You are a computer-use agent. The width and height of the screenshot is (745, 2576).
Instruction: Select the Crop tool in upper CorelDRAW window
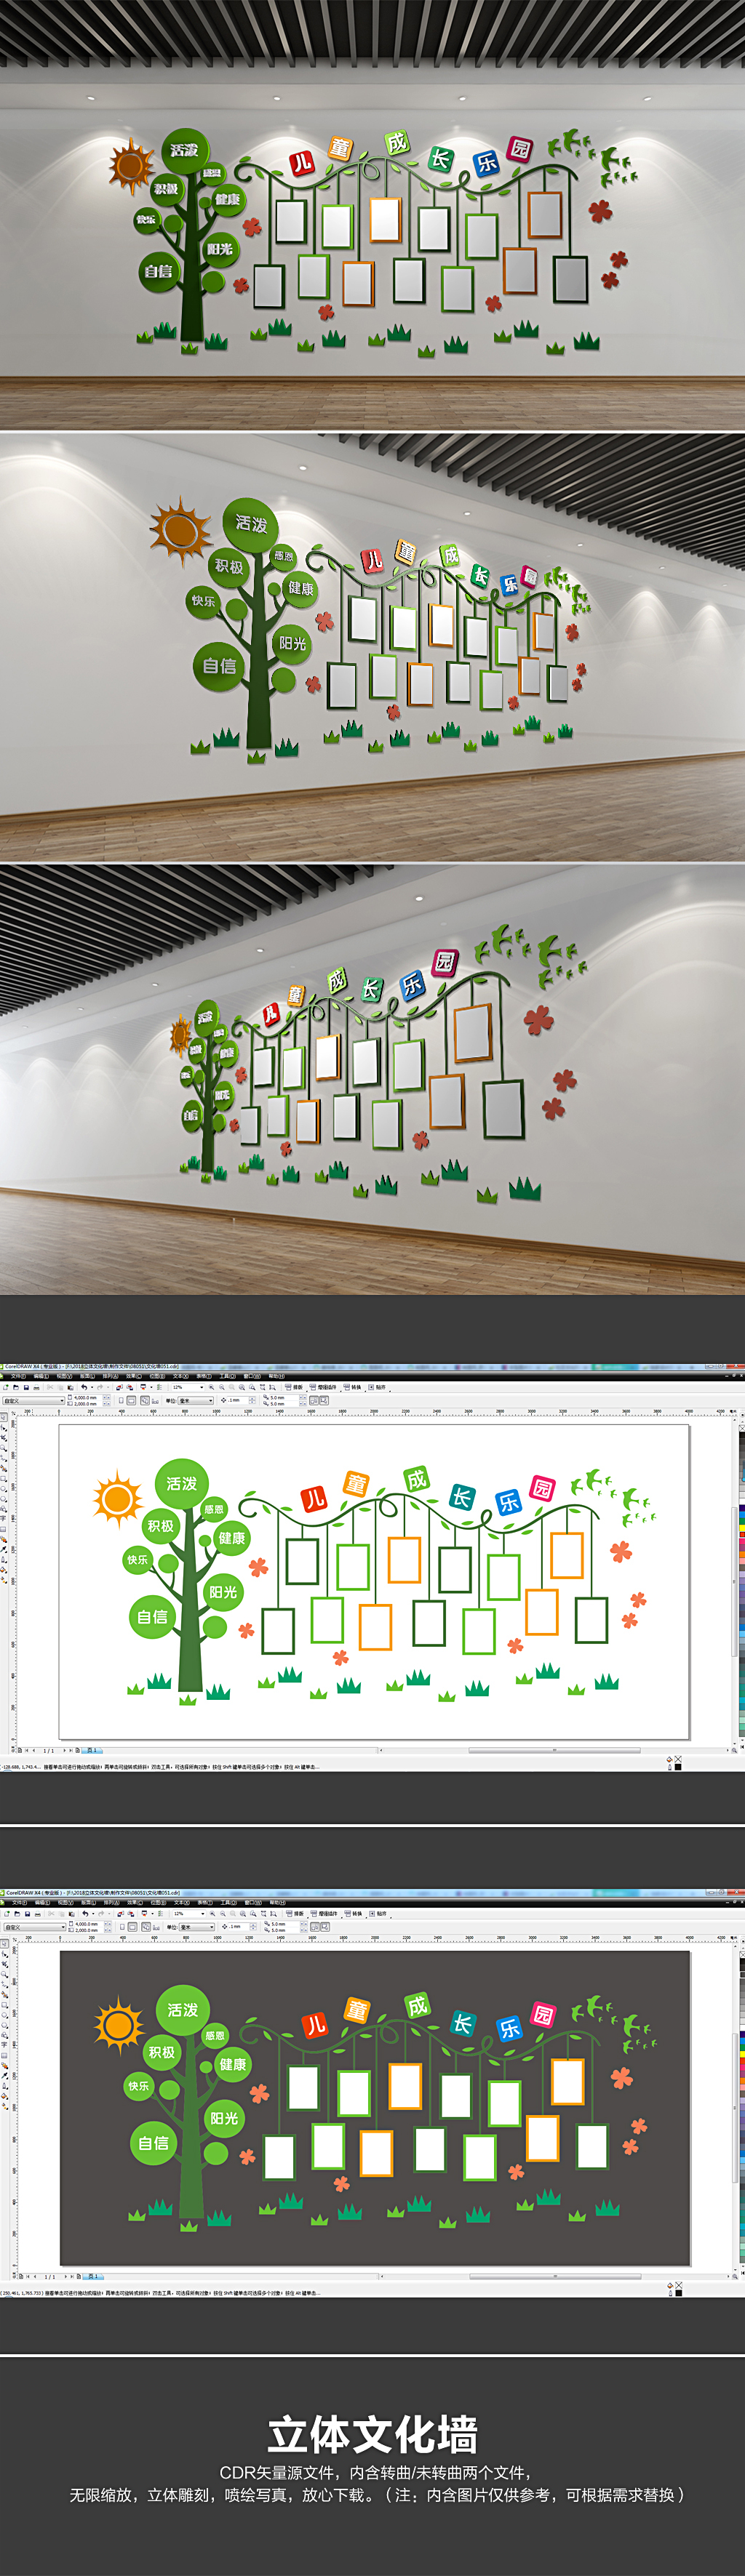(x=4, y=1438)
